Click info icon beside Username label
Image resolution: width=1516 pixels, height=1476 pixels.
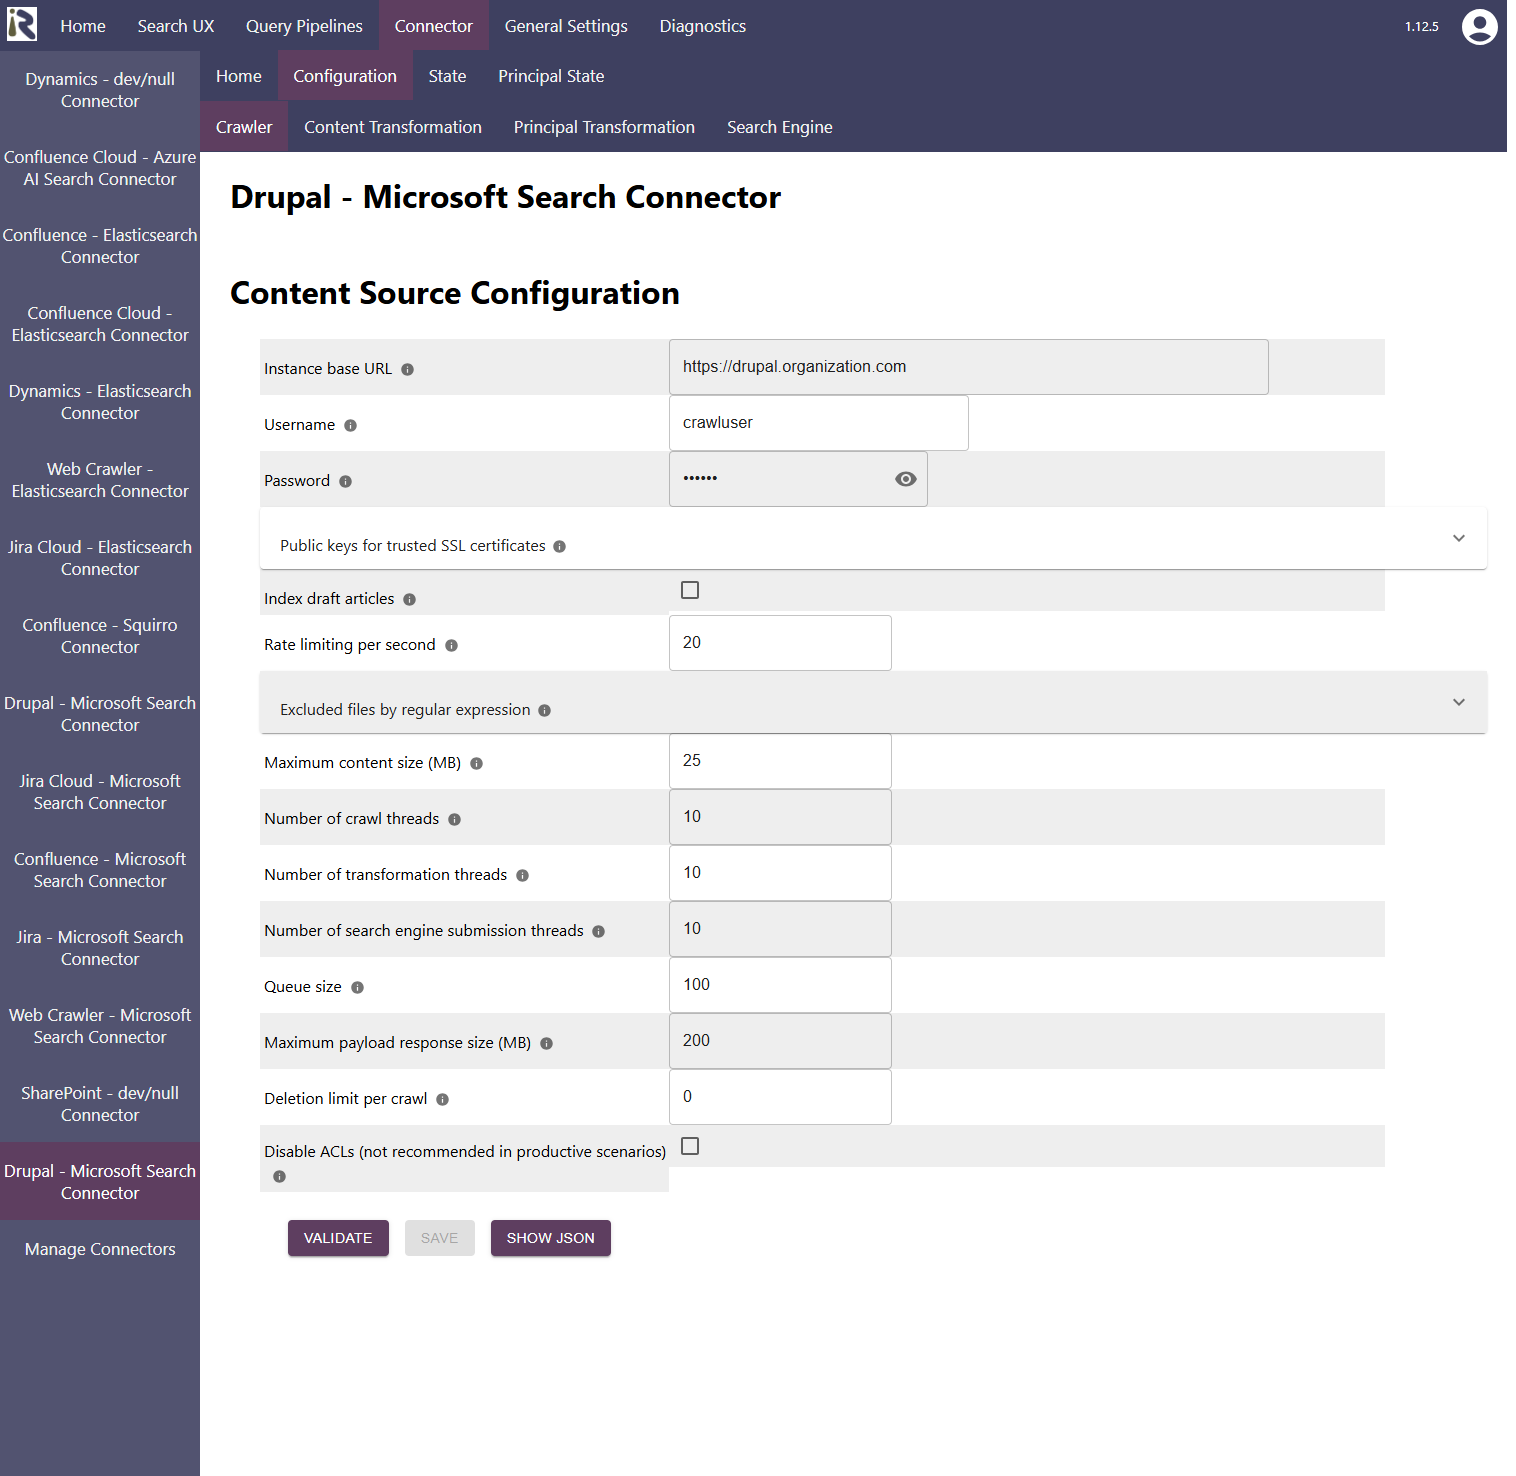350,426
